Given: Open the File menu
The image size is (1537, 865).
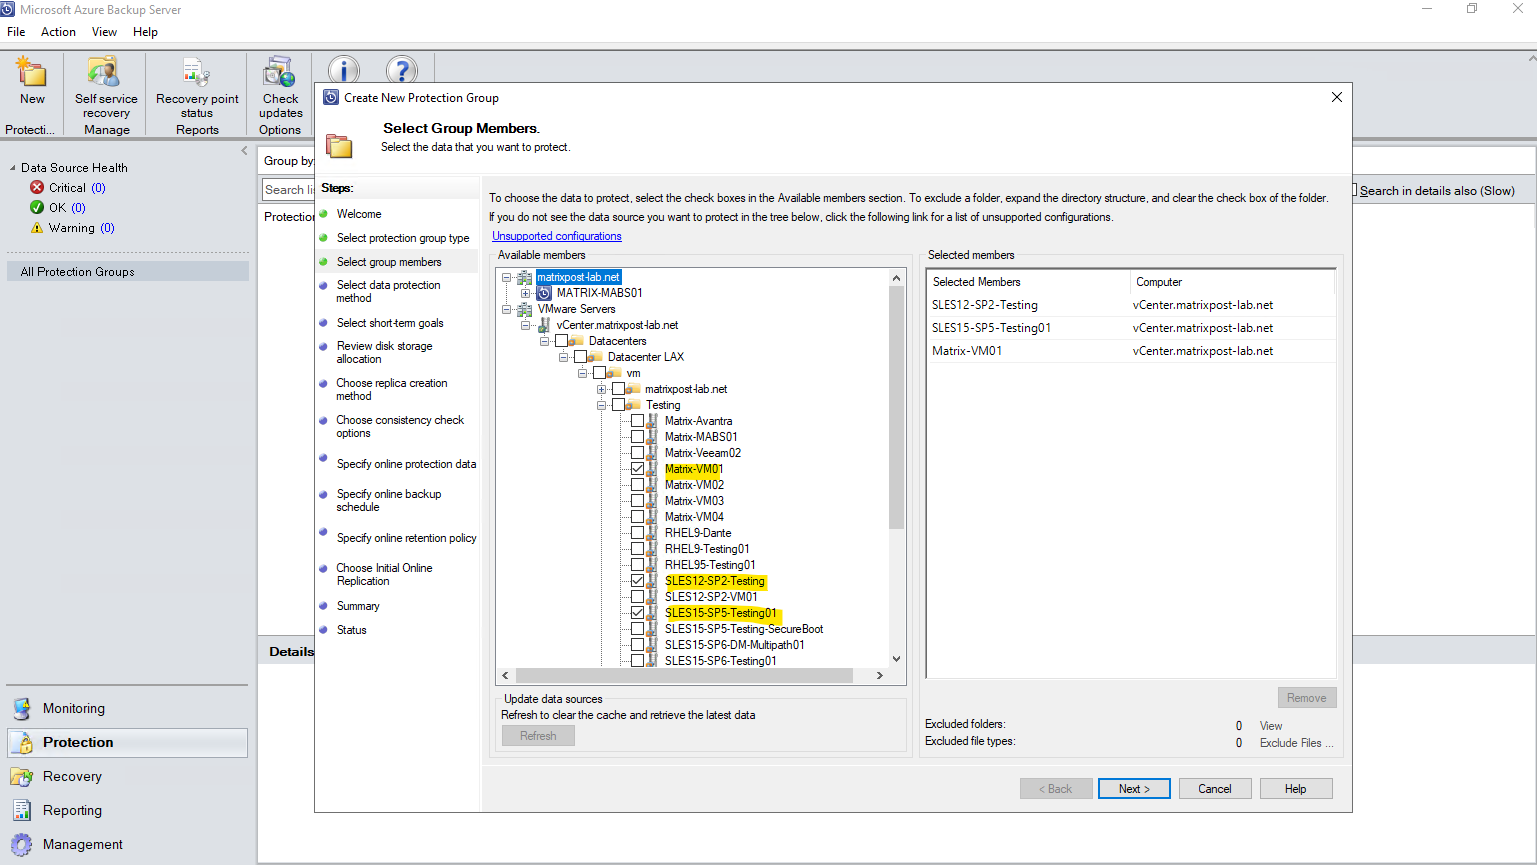Looking at the screenshot, I should coord(16,32).
